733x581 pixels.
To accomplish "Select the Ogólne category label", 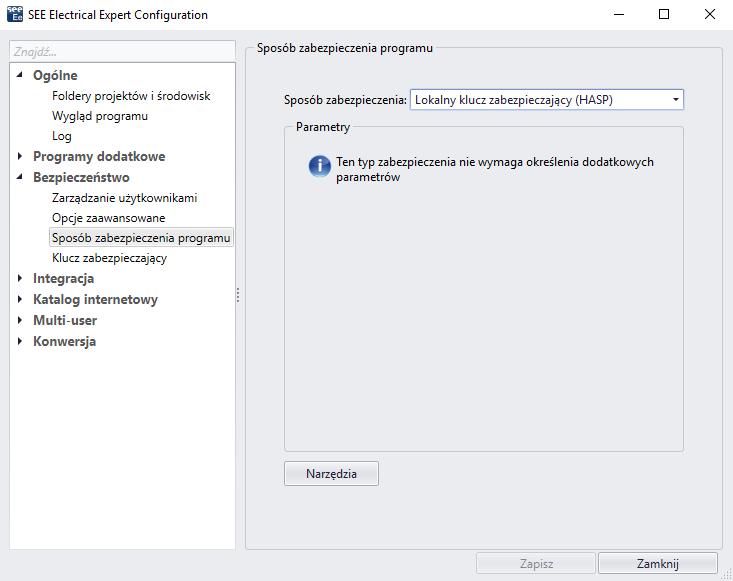I will tap(55, 75).
